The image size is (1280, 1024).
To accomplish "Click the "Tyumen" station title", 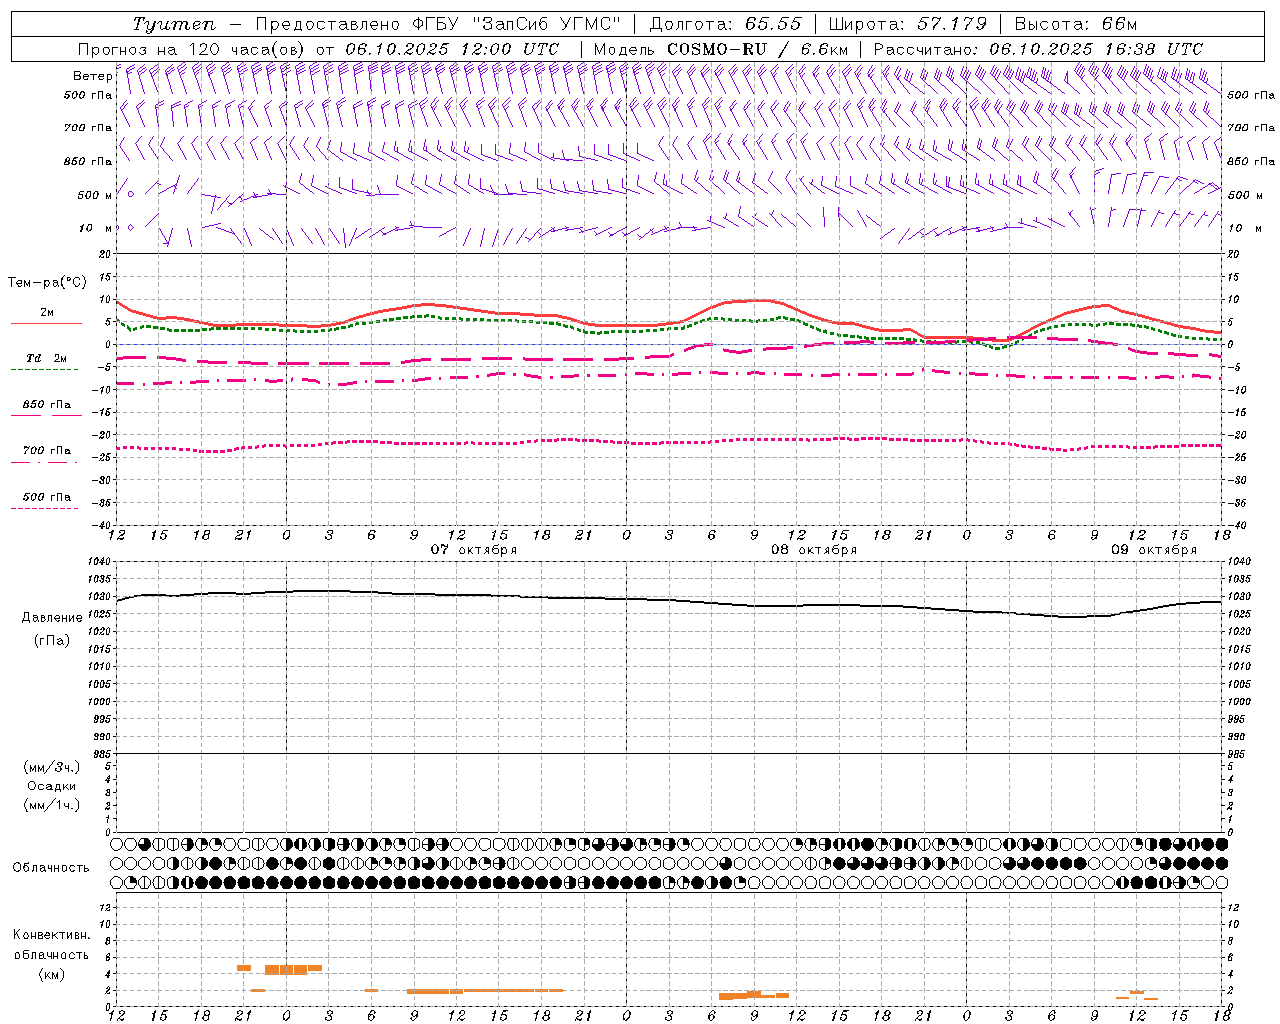I will pos(174,24).
